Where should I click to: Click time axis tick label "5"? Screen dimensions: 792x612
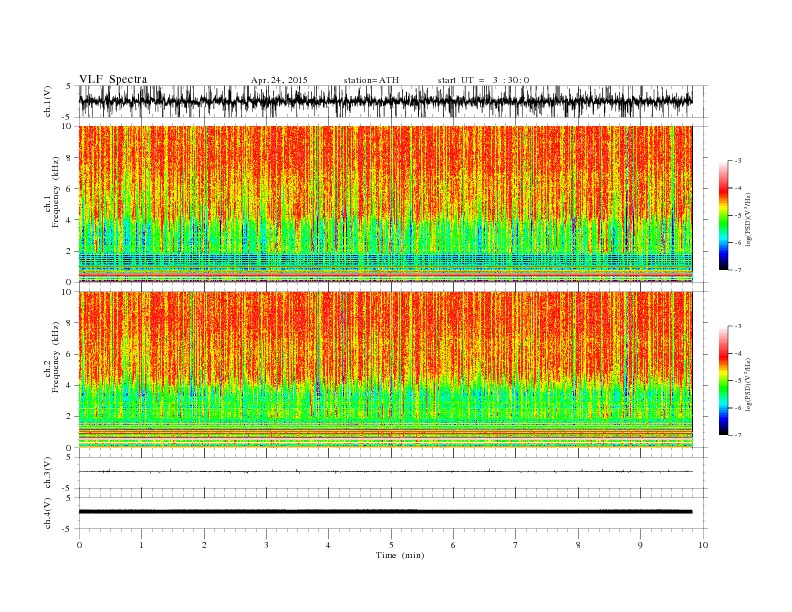tap(391, 545)
